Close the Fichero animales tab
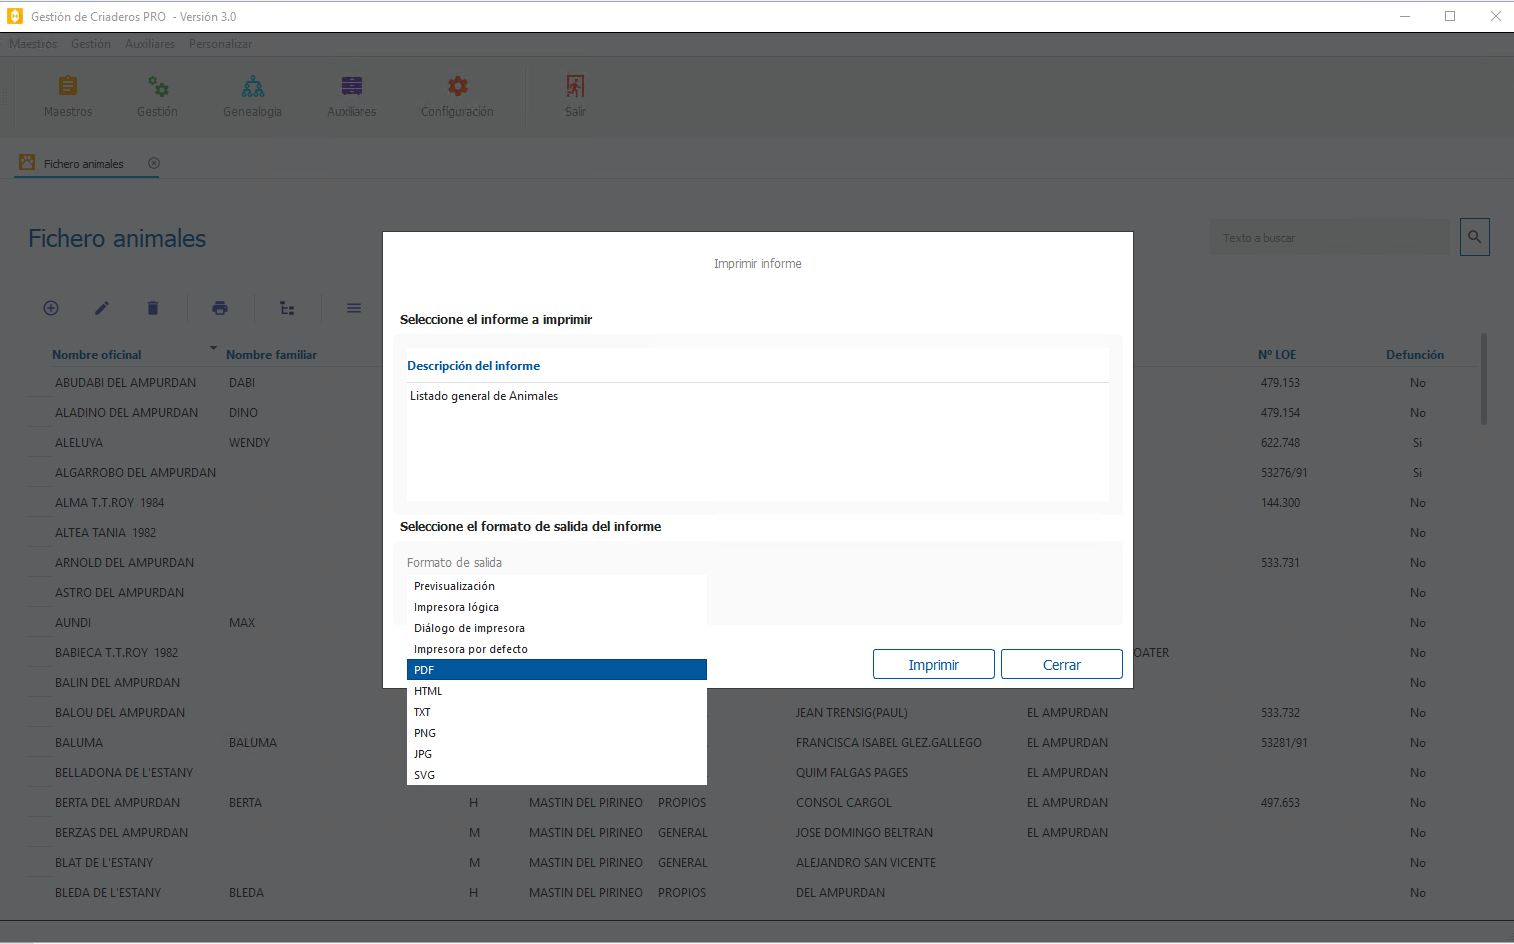Image resolution: width=1514 pixels, height=944 pixels. [154, 164]
